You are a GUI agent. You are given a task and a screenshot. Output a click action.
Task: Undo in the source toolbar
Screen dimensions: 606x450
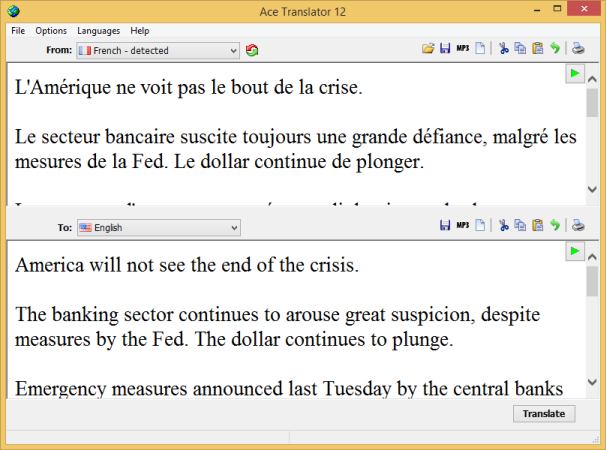555,49
